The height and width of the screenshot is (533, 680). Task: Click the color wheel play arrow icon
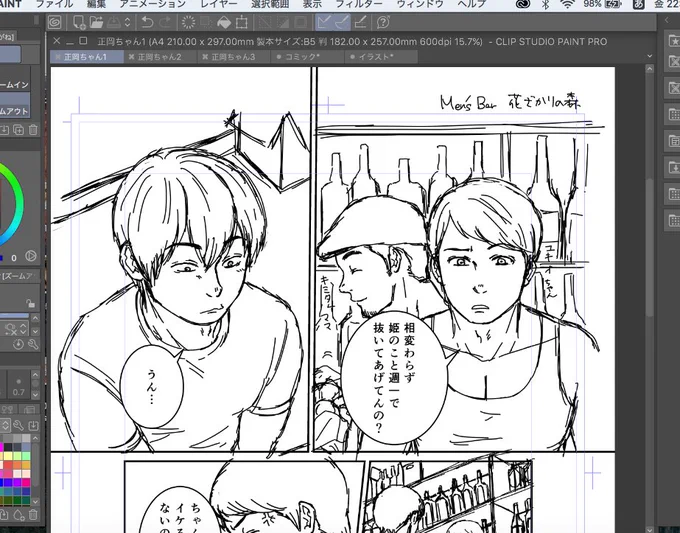pos(30,256)
